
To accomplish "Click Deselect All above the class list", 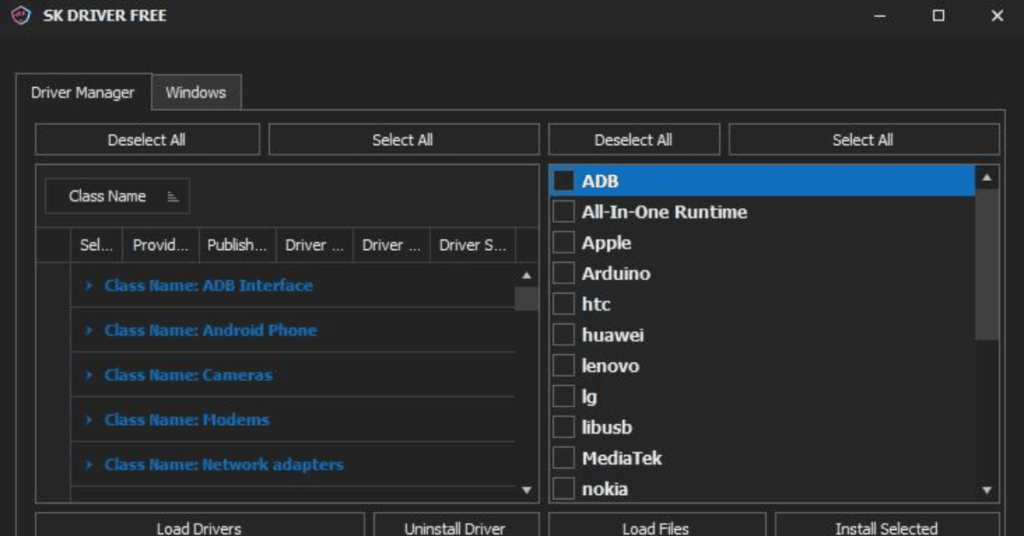I will click(147, 140).
